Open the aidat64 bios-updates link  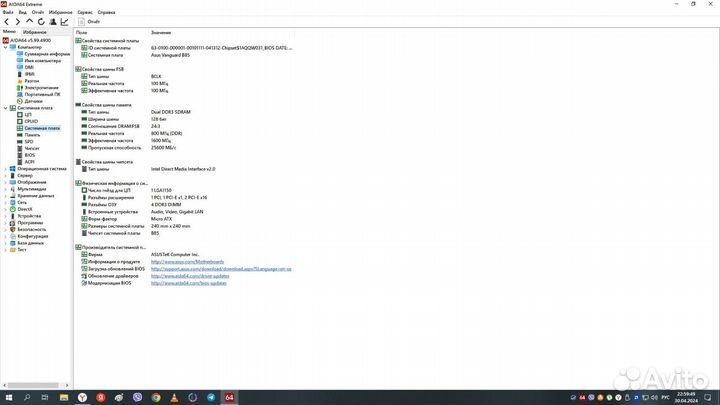tap(186, 283)
